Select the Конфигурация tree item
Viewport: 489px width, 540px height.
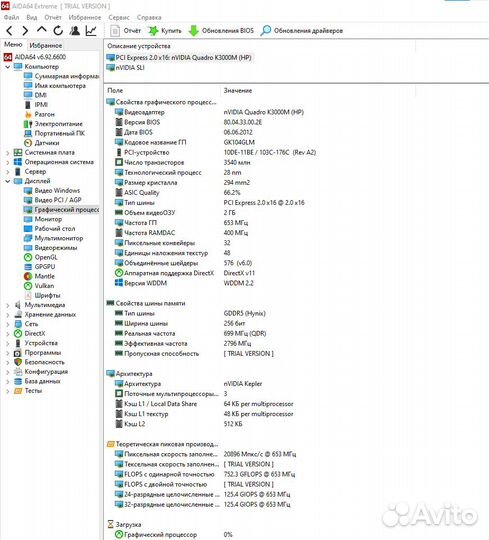[x=41, y=372]
